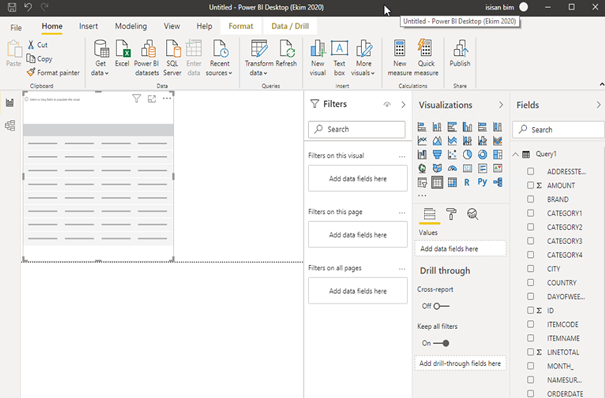605x398 pixels.
Task: Click the Search box in Fields pane
Action: tap(558, 130)
